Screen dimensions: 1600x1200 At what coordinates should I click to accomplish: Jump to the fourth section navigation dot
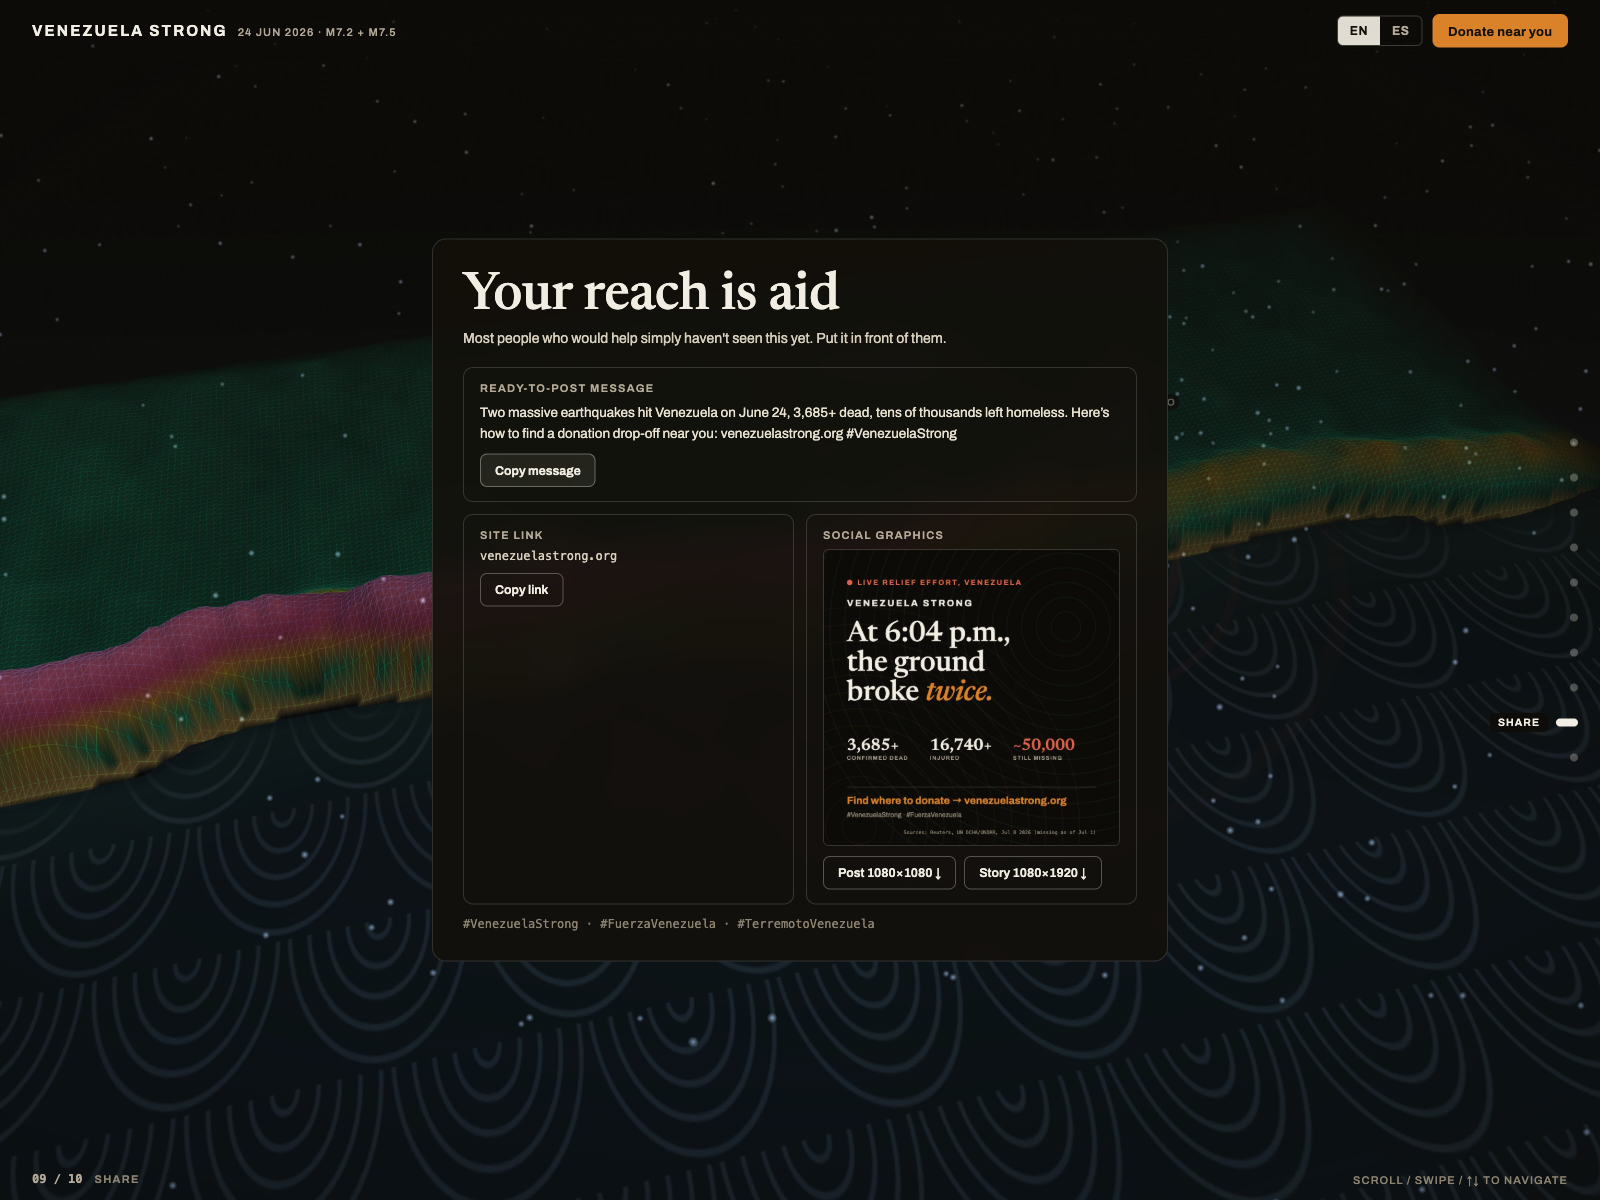click(1574, 547)
